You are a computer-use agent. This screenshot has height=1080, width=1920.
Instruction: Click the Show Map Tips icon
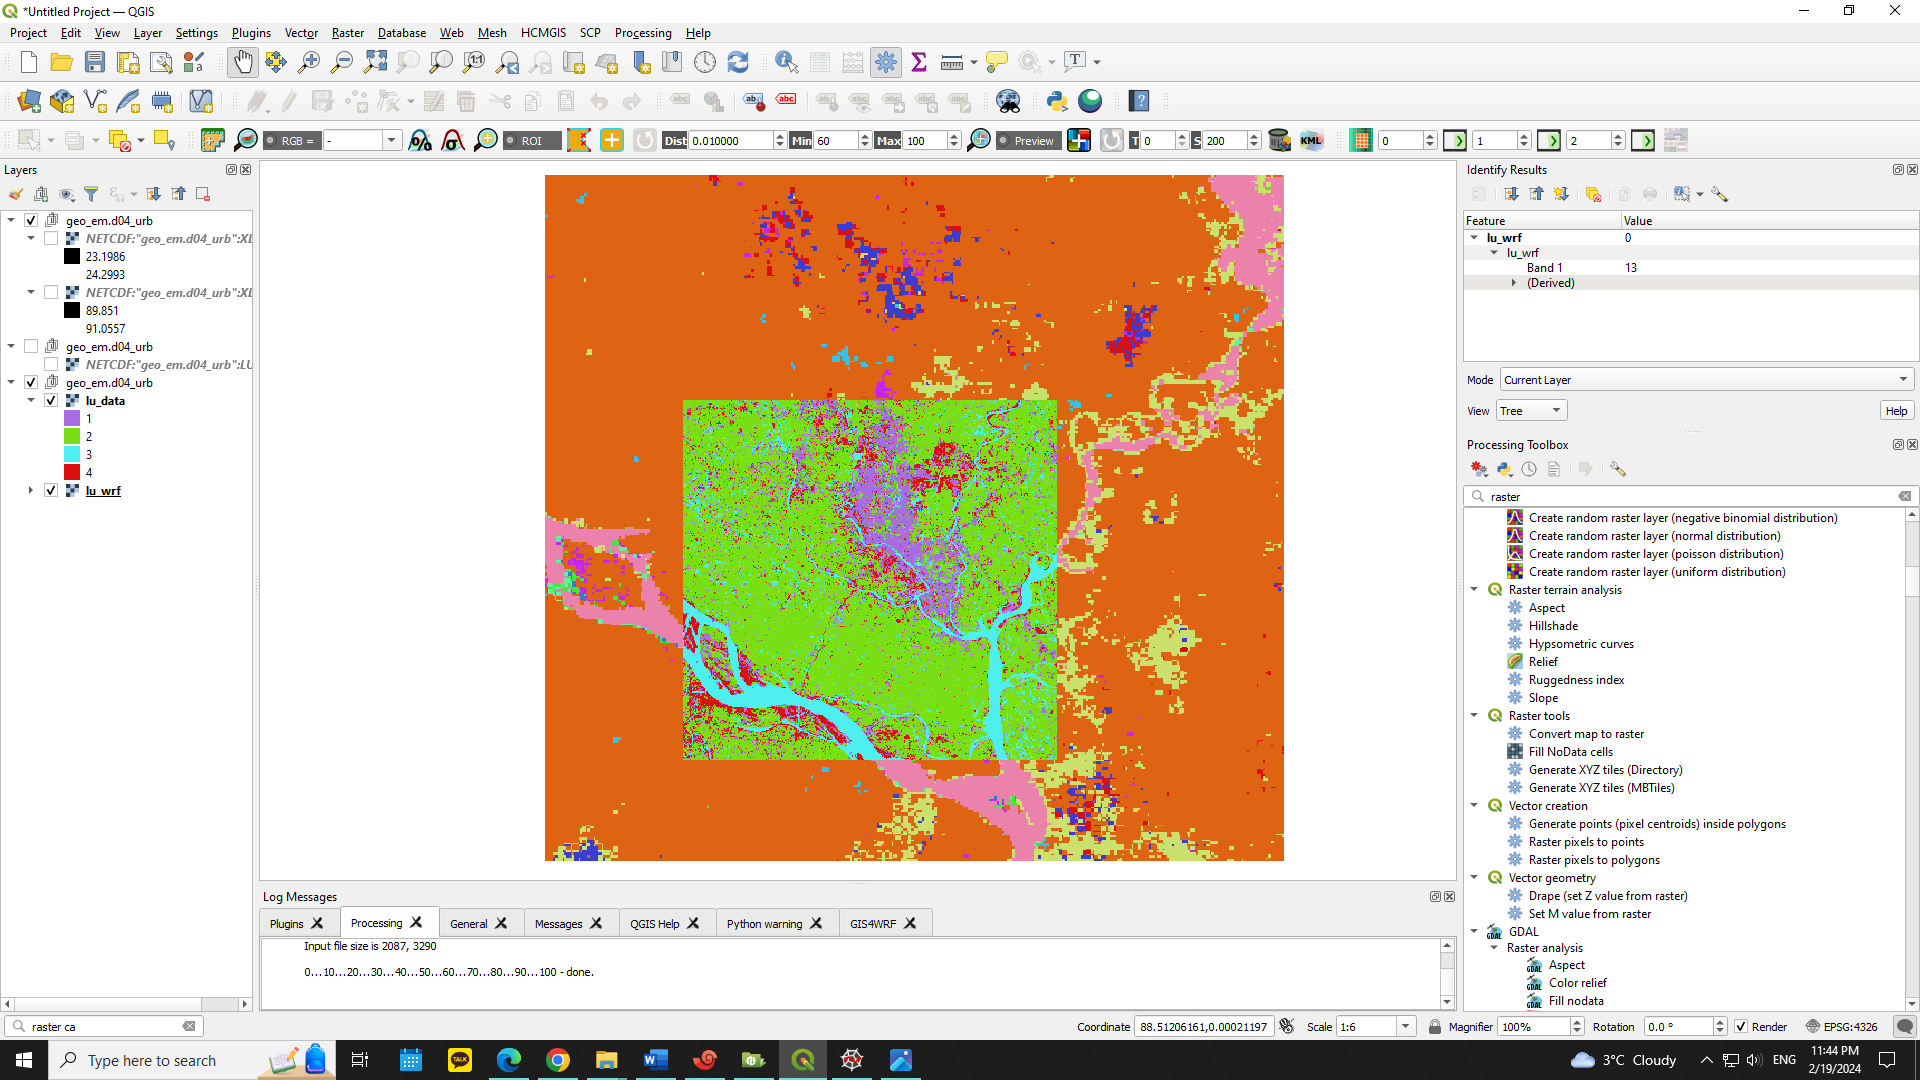996,62
